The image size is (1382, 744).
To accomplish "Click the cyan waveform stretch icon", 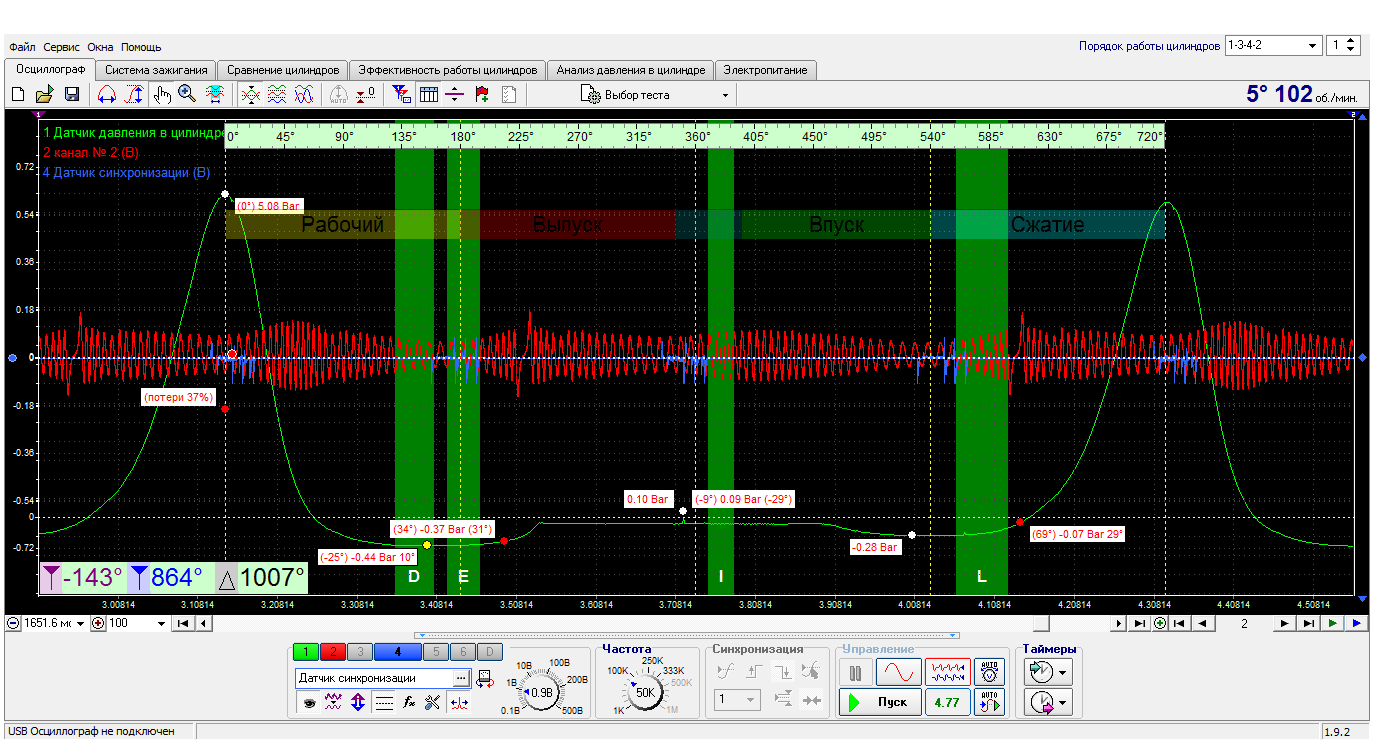I will click(215, 95).
